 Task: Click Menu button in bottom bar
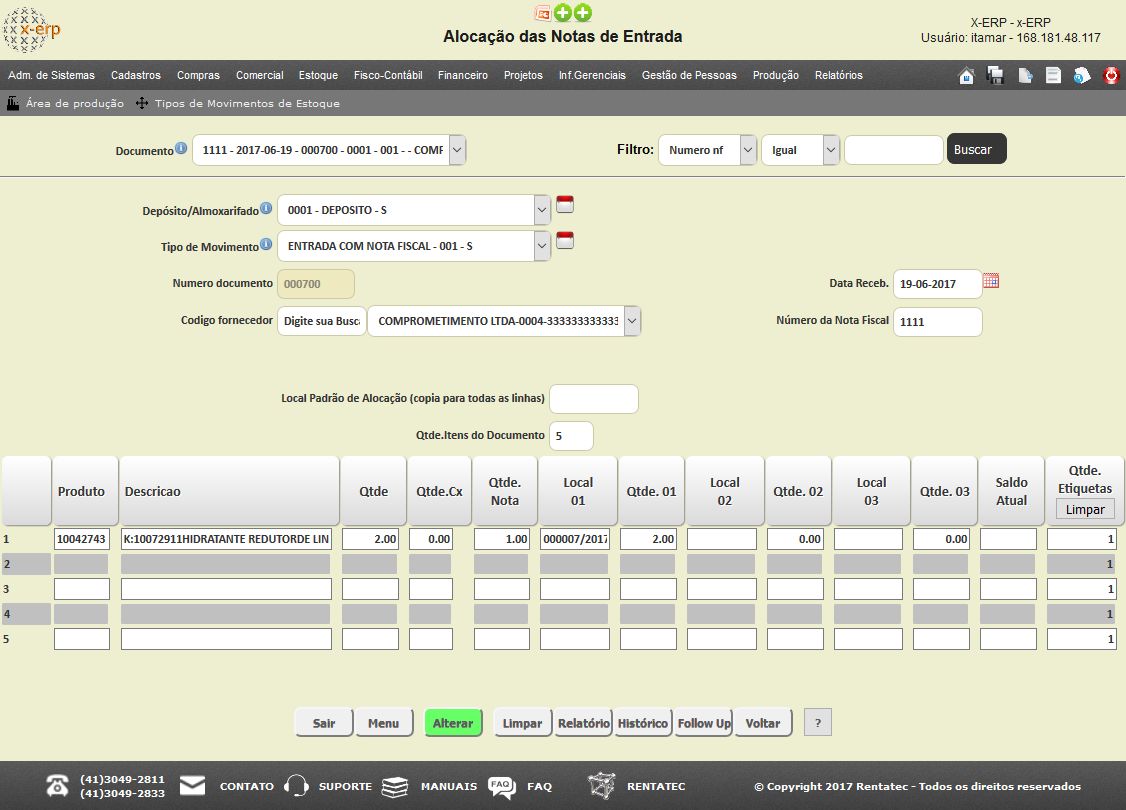point(383,723)
